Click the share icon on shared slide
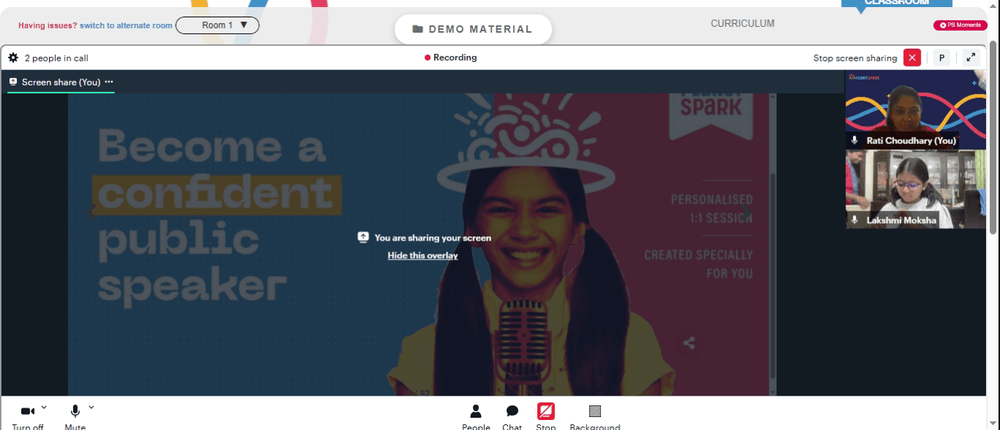Image resolution: width=1000 pixels, height=430 pixels. 689,343
